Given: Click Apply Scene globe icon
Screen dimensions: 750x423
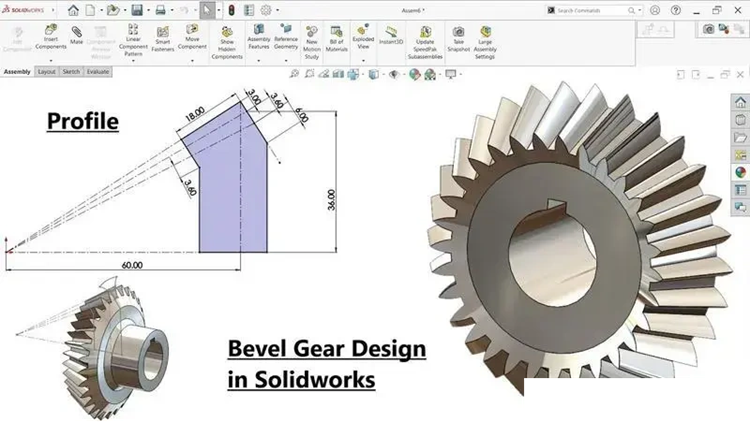Looking at the screenshot, I should point(430,74).
